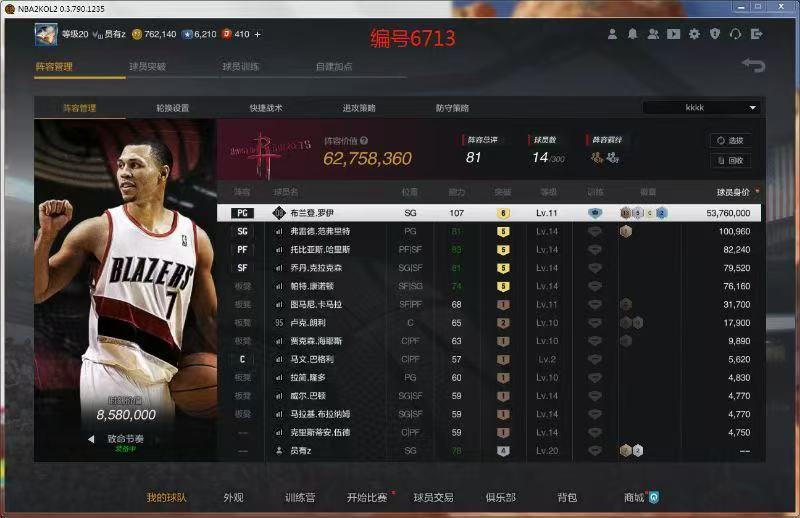This screenshot has width=800, height=518.
Task: Select the 克里斯蒂安.伍德 player row
Action: [489, 432]
